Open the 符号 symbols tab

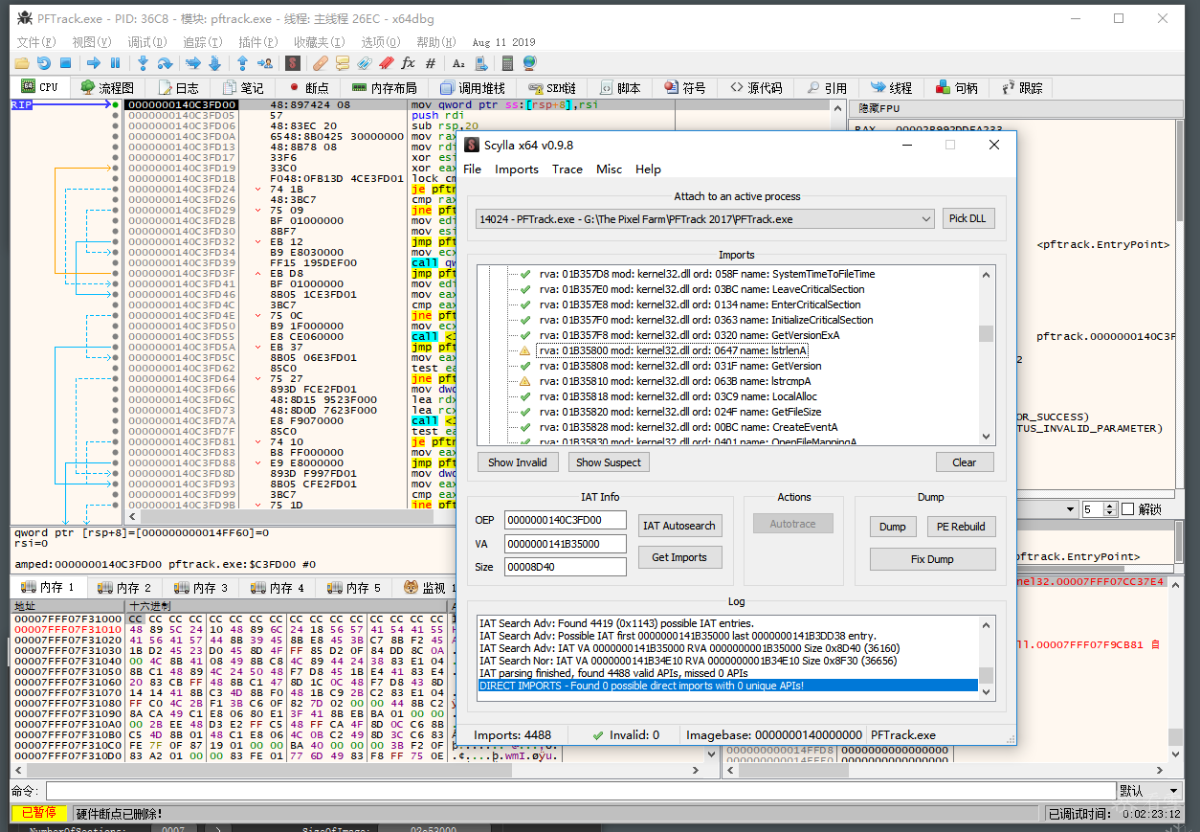(686, 87)
